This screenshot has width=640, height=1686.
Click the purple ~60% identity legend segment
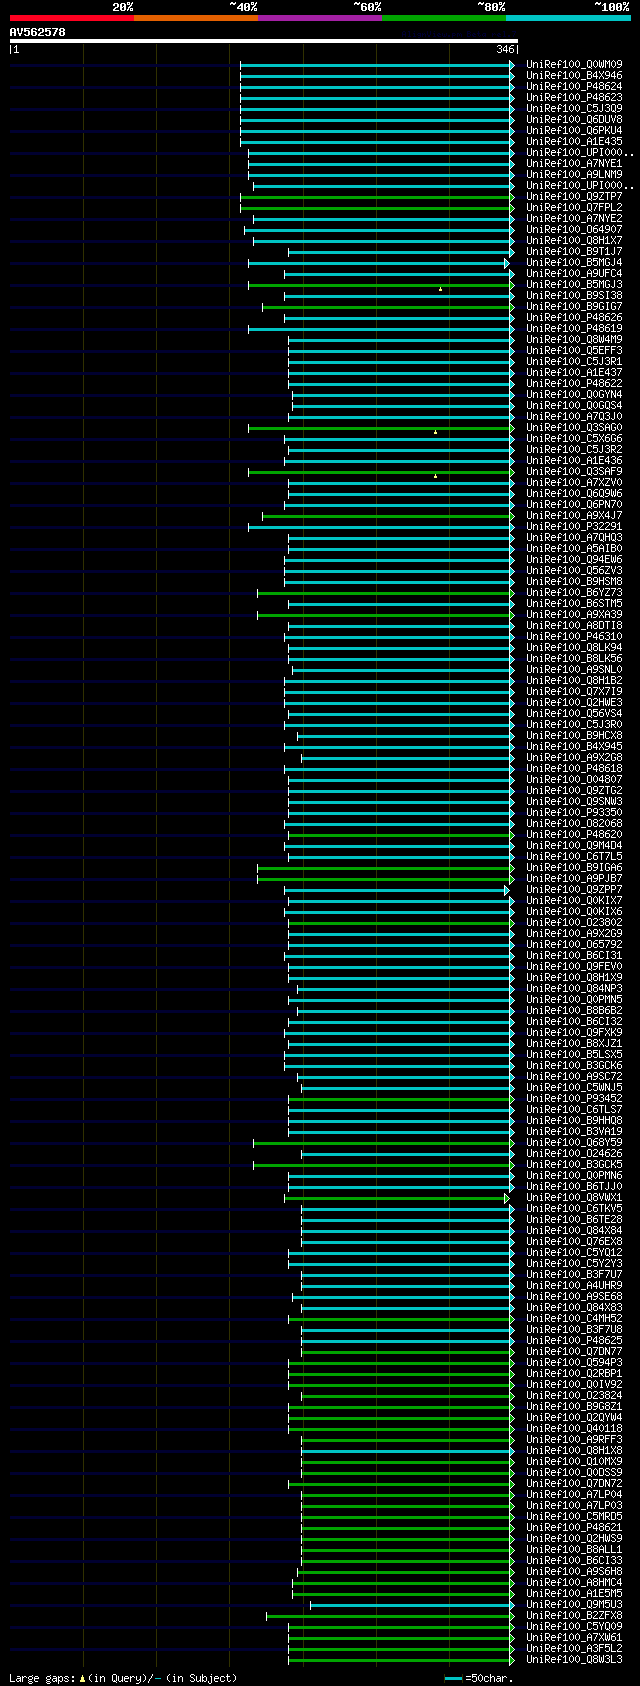point(319,17)
